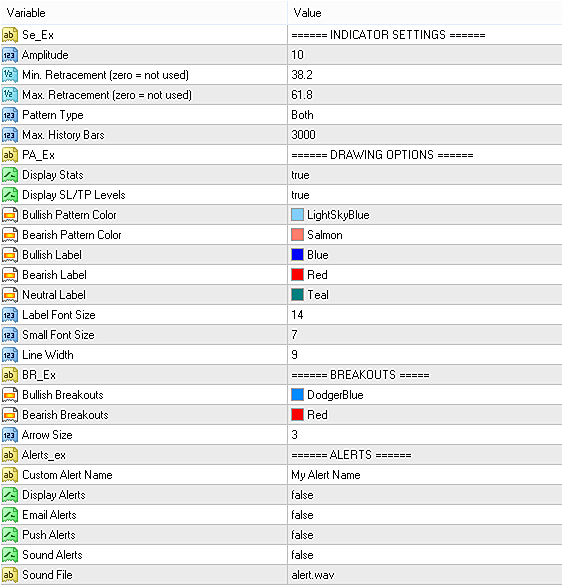The image size is (562, 586).
Task: Click the color icon beside Bullish Pattern Color
Action: click(x=10, y=215)
